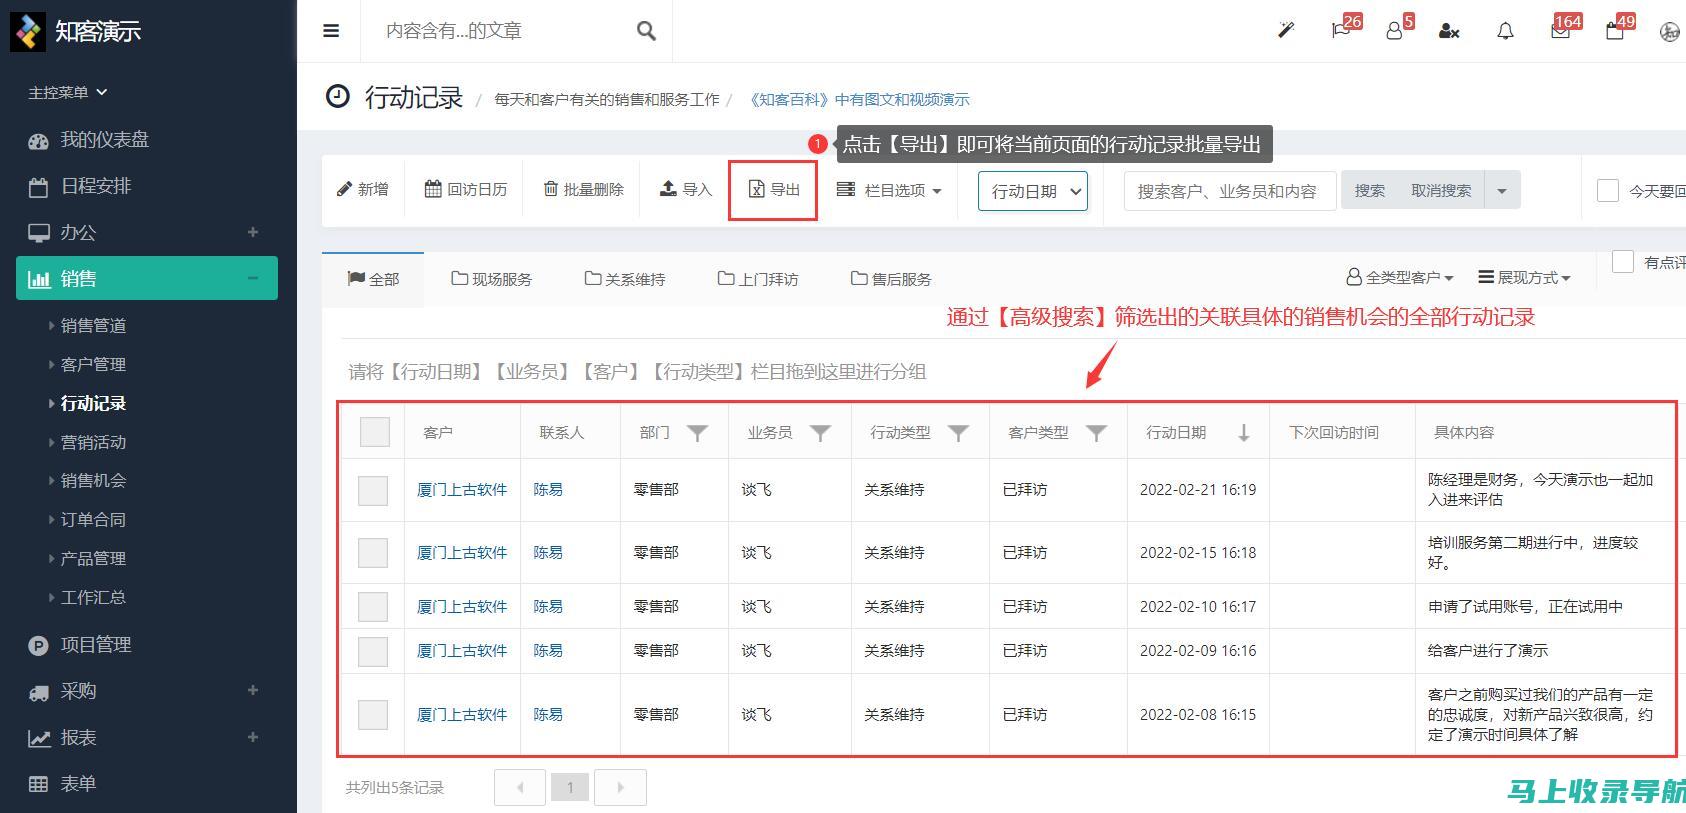This screenshot has height=813, width=1686.
Task: Click the 新增 pencil button
Action: 362,189
